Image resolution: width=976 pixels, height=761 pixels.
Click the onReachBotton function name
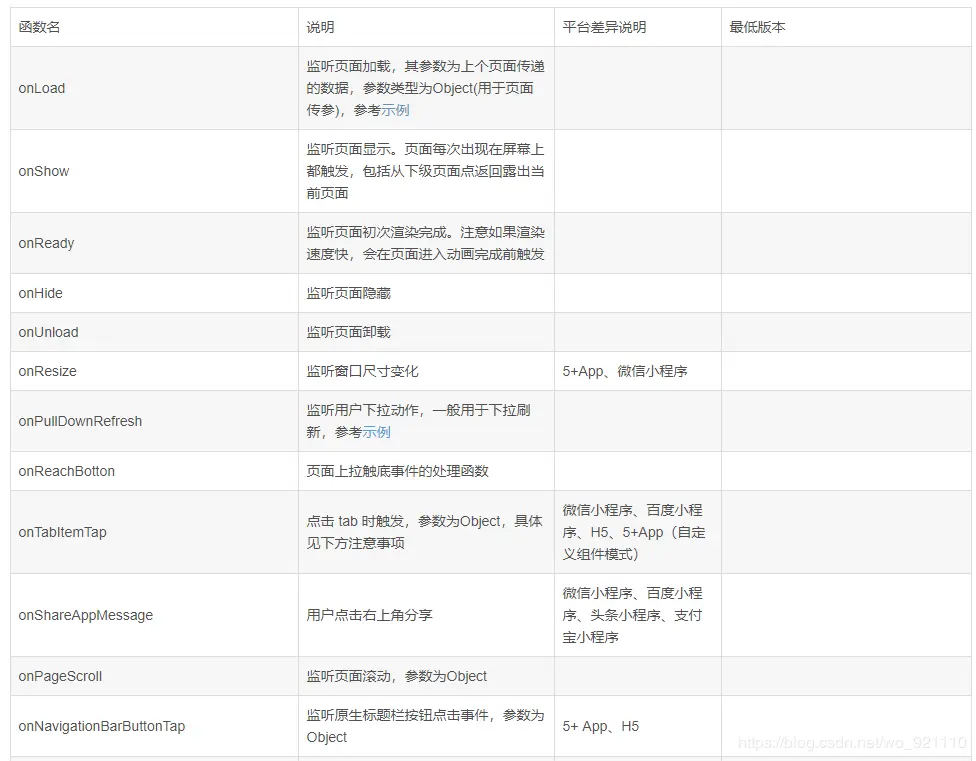pos(67,471)
